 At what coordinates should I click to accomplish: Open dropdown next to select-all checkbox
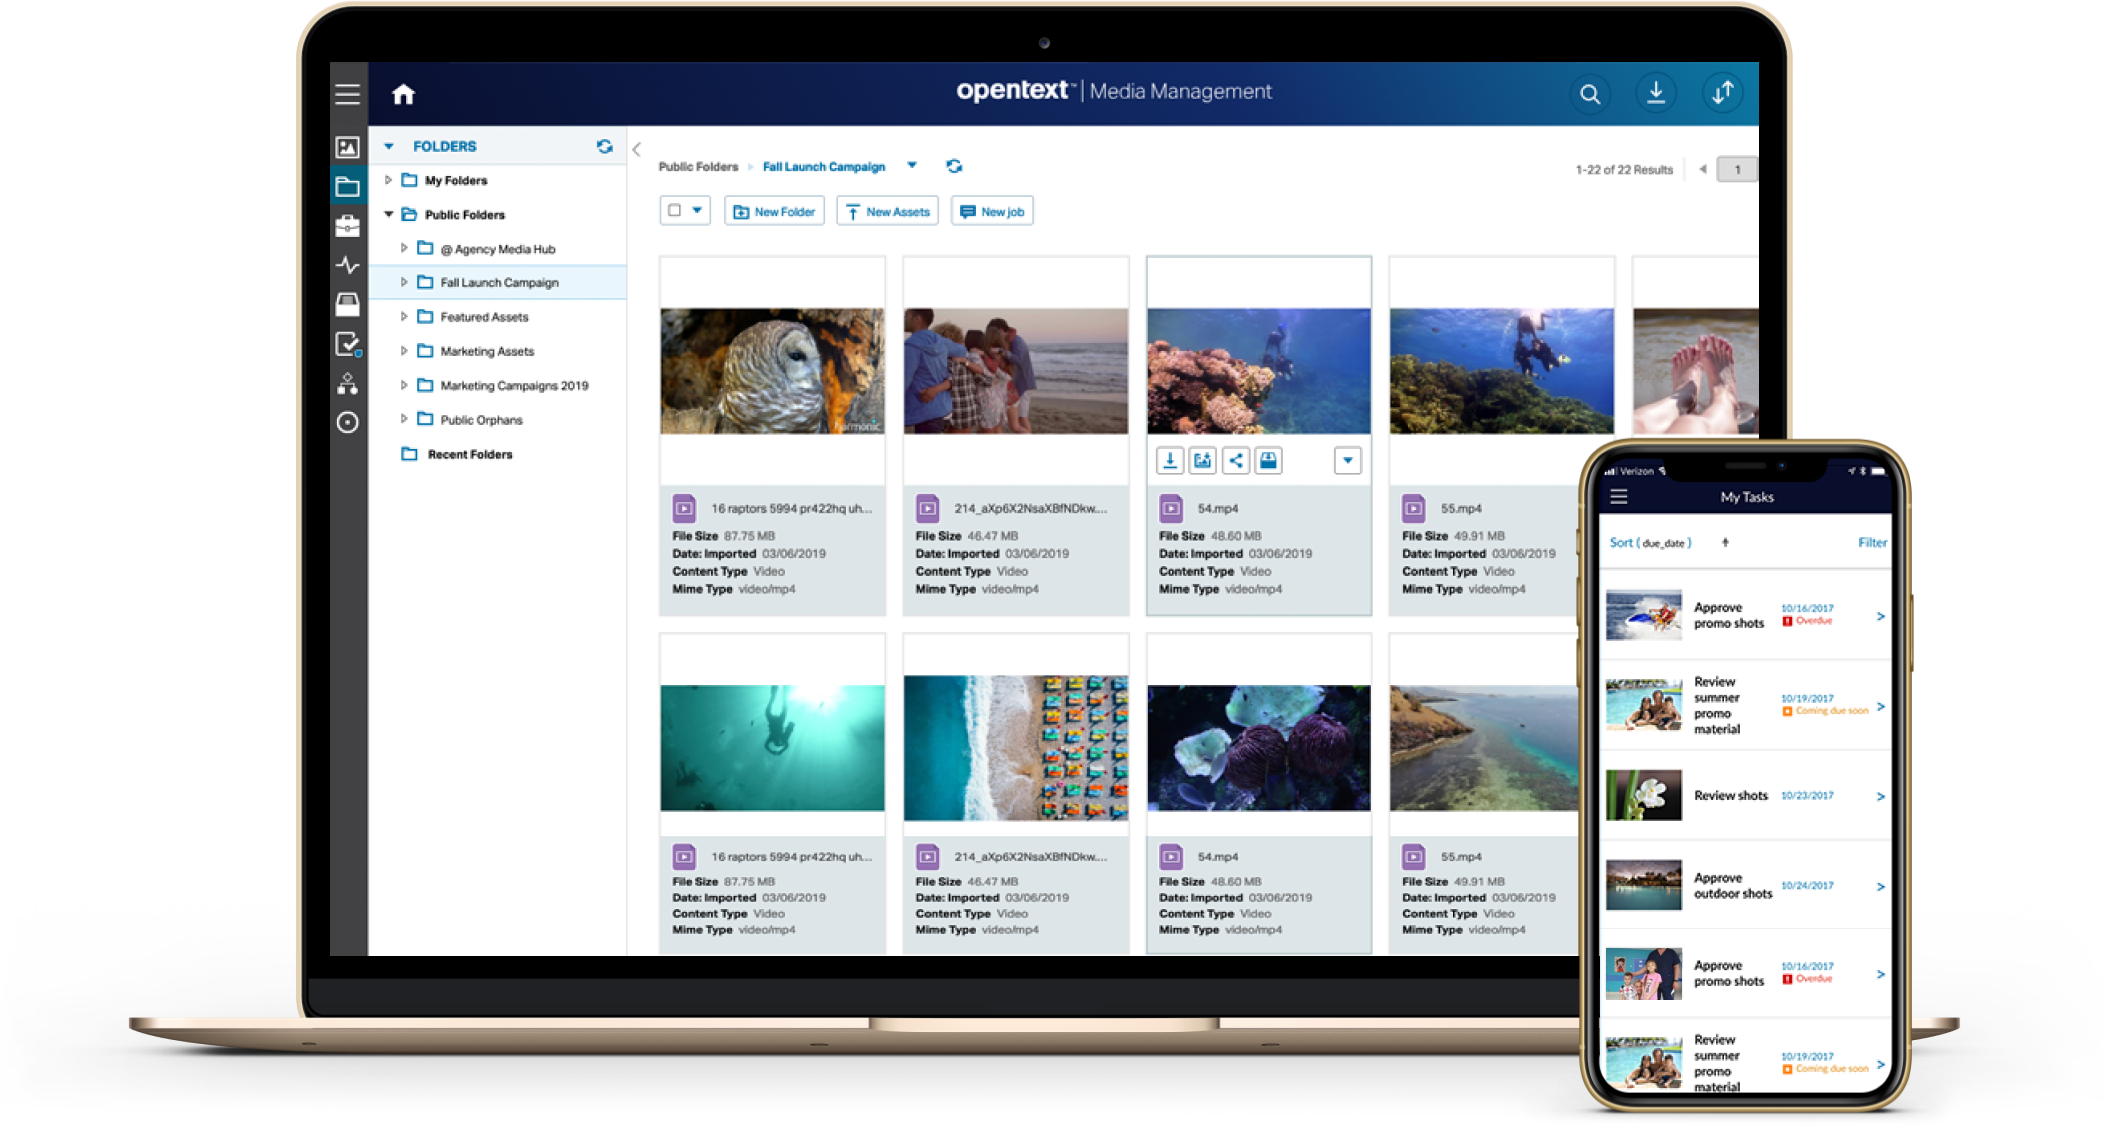[x=697, y=211]
